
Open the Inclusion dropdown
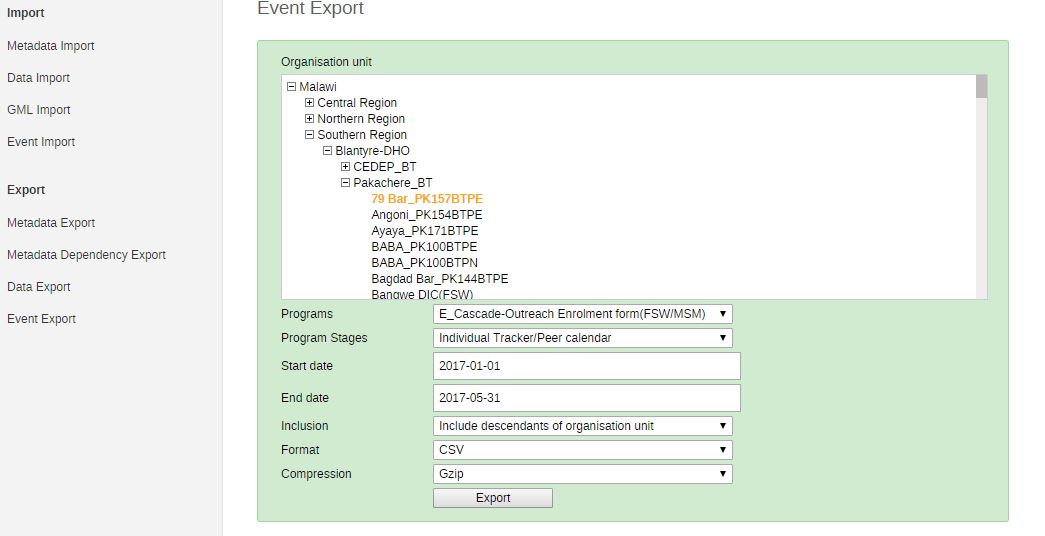coord(582,426)
